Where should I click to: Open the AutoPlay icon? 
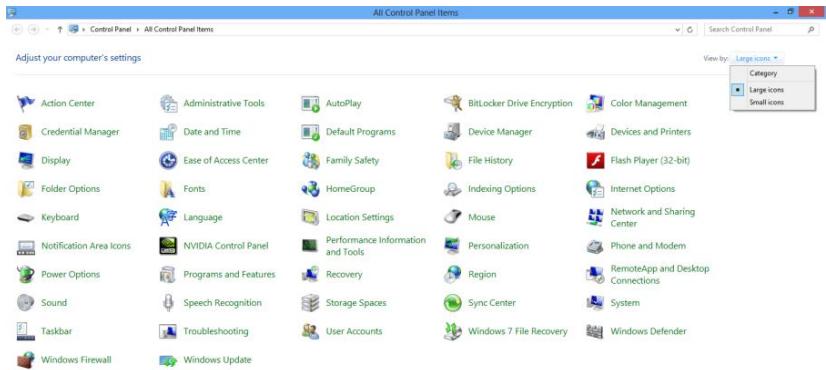(x=310, y=103)
